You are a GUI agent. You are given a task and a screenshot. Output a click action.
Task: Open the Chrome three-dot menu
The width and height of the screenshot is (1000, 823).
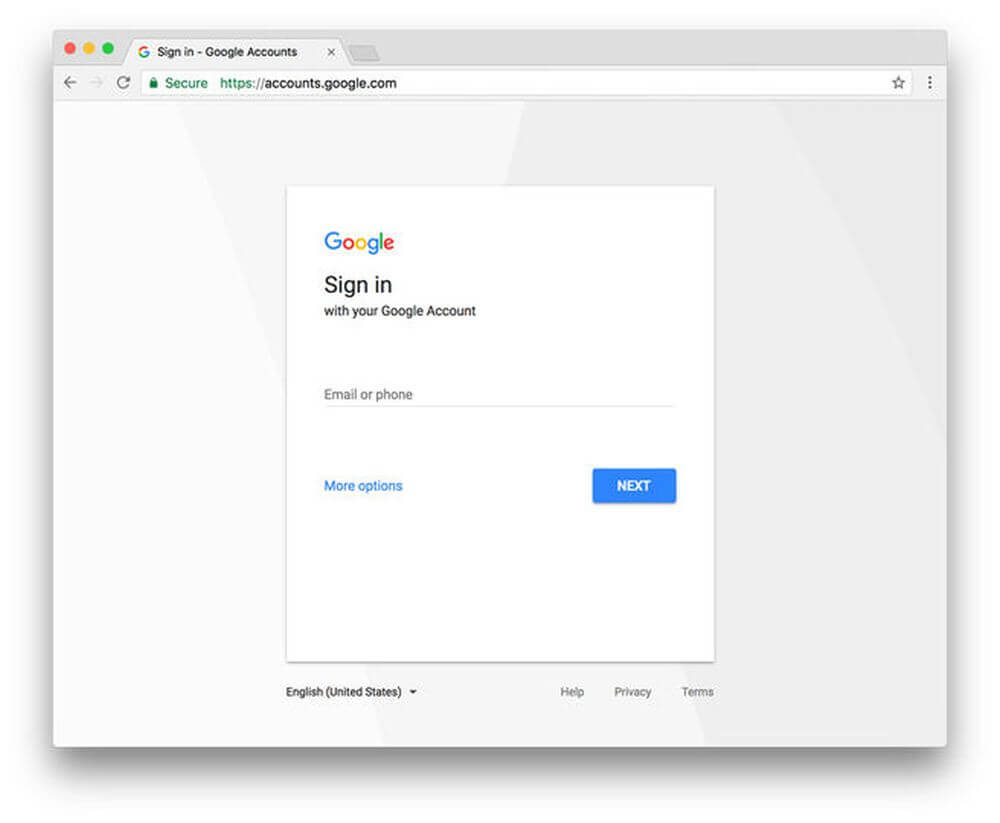(x=929, y=83)
